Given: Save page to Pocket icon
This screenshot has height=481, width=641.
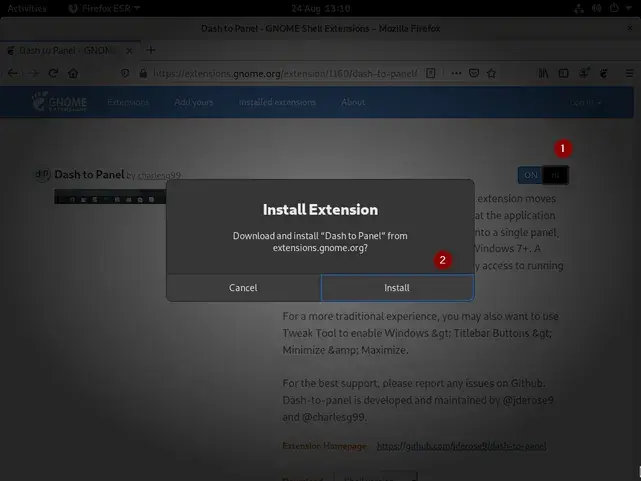Looking at the screenshot, I should (474, 73).
